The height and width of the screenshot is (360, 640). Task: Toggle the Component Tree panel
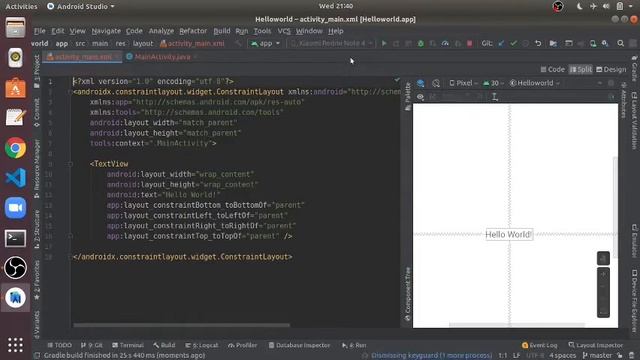point(407,294)
